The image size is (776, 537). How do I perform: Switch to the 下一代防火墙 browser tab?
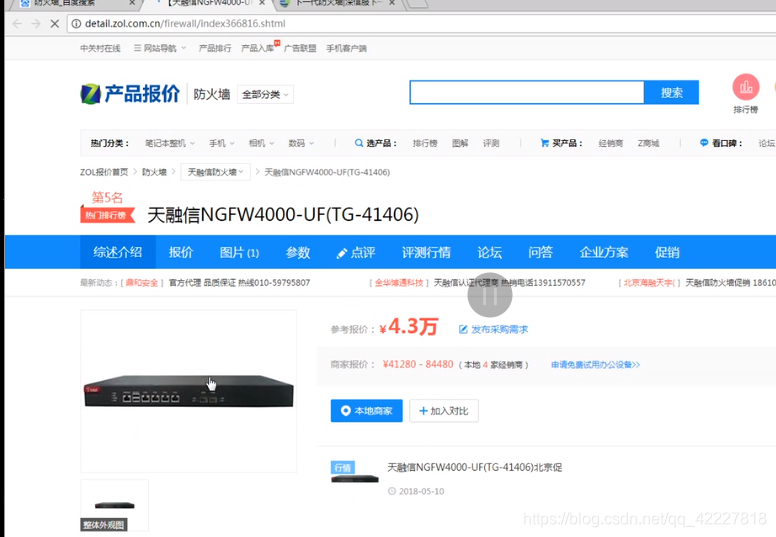(337, 3)
